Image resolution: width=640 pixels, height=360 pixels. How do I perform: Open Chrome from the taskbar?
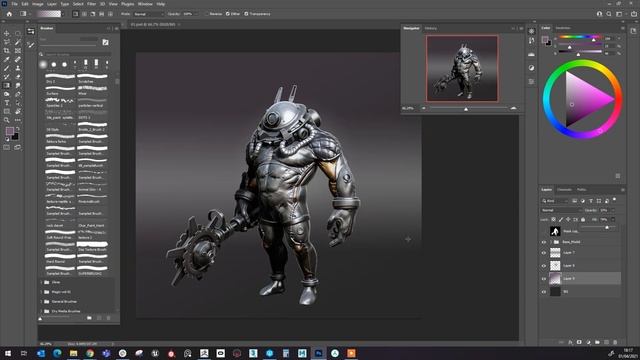(x=90, y=353)
